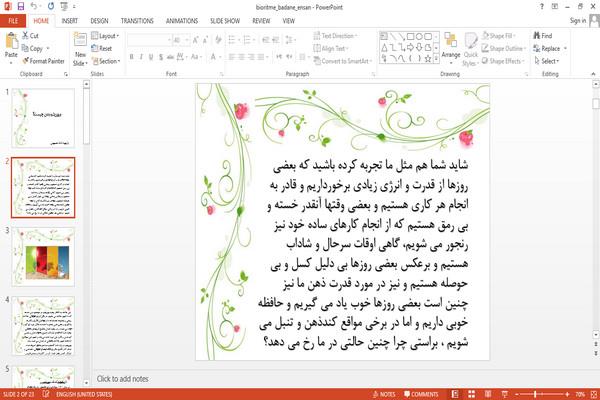Collapse the ribbon with the arrow
The image size is (600, 400).
tap(593, 73)
